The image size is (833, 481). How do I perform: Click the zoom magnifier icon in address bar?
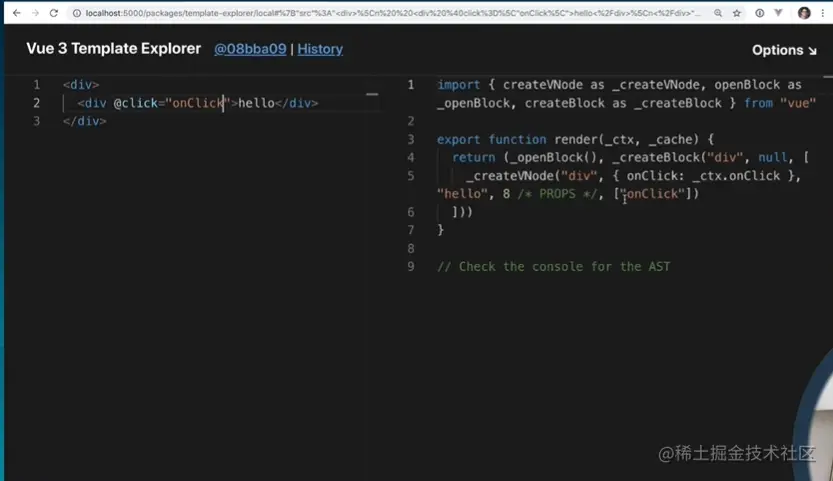click(718, 13)
